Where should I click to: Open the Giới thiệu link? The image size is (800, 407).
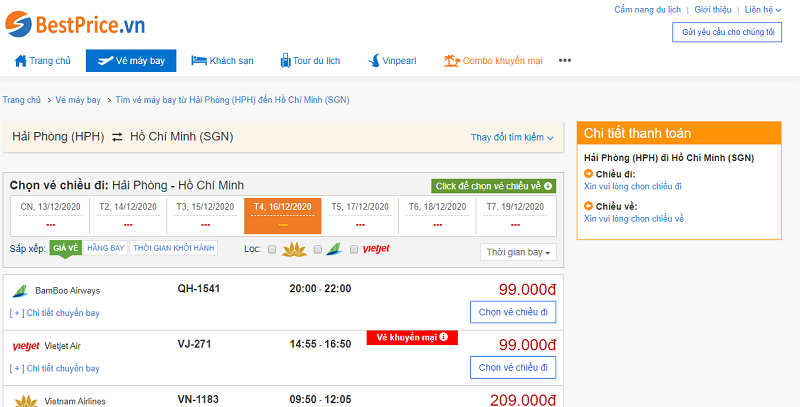click(x=713, y=10)
